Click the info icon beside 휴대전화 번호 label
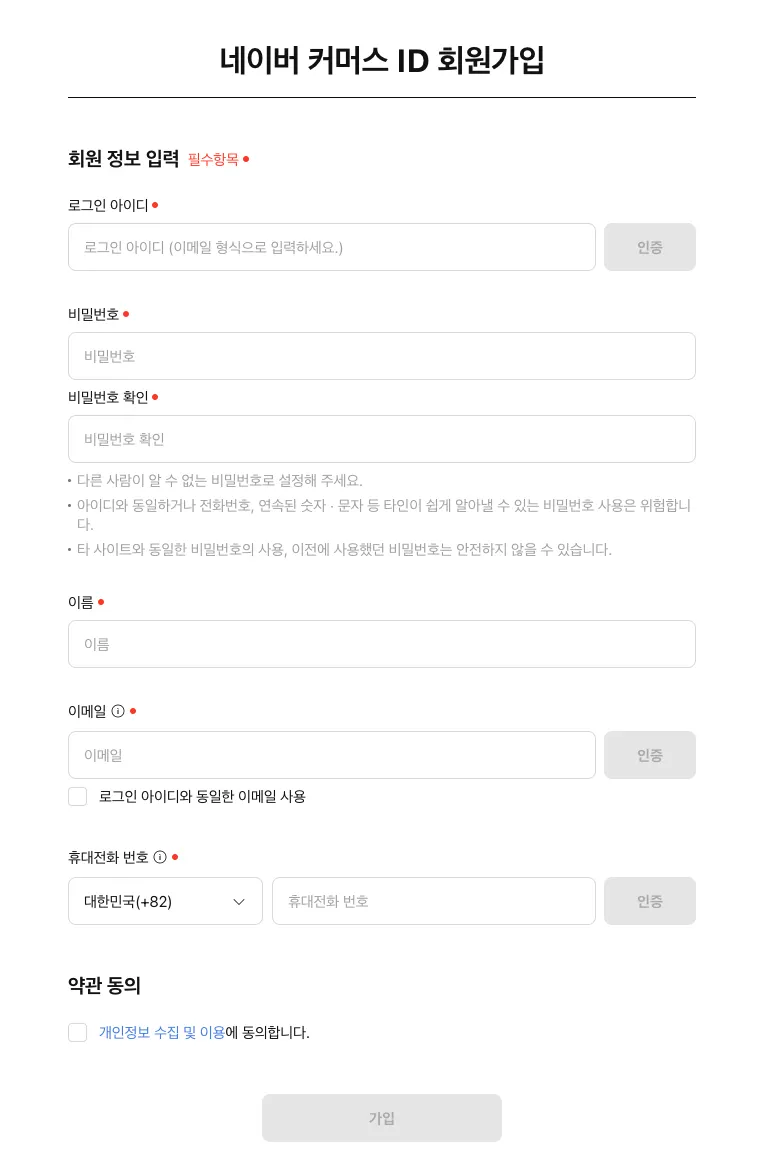 coord(160,857)
